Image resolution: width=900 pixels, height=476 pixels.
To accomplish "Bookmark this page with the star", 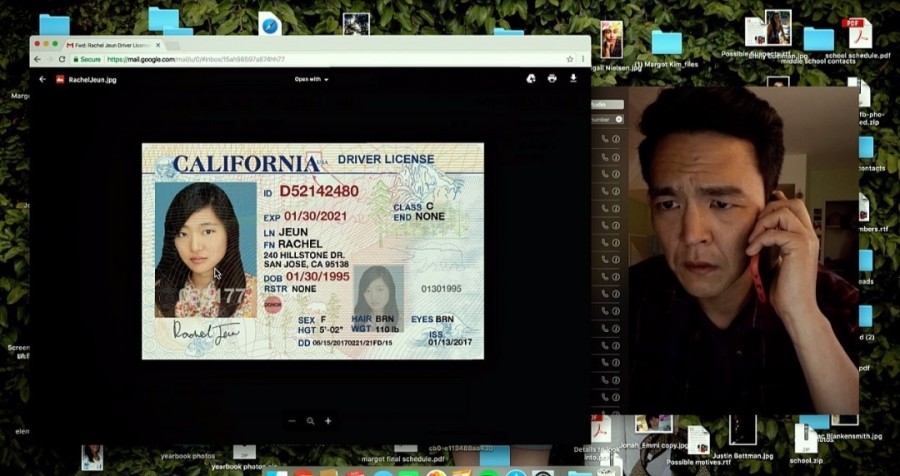I will 569,59.
